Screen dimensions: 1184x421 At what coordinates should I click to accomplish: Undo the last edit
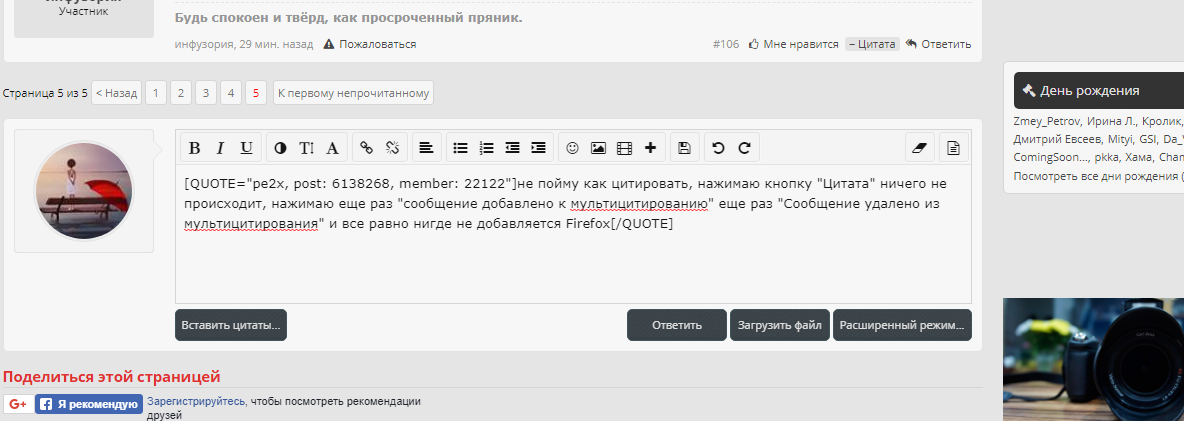tap(718, 148)
